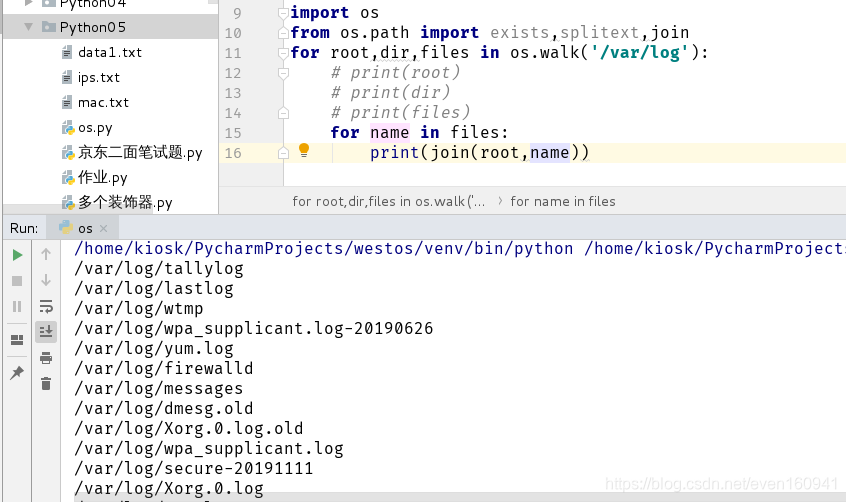Screen dimensions: 846x502
Task: Click the data1.txt file icon
Action: [x=67, y=52]
